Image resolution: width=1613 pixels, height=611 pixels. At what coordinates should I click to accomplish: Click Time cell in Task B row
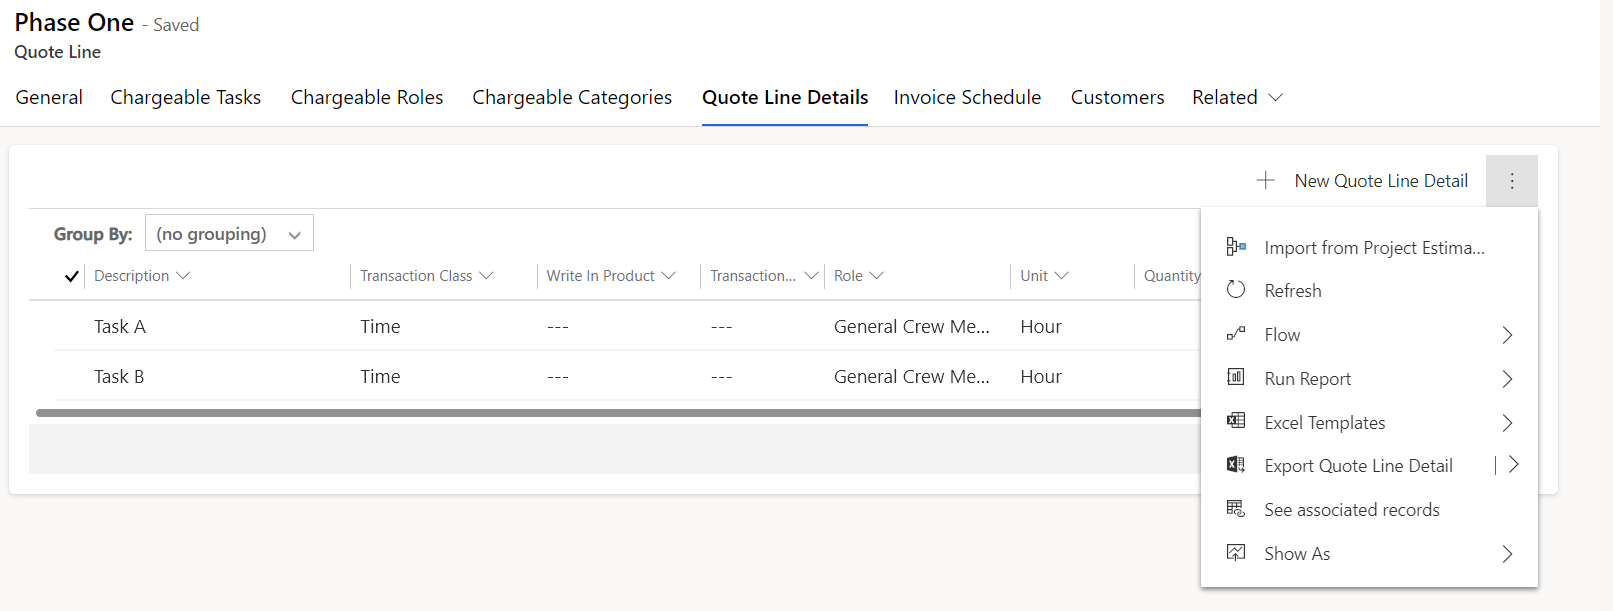(380, 376)
